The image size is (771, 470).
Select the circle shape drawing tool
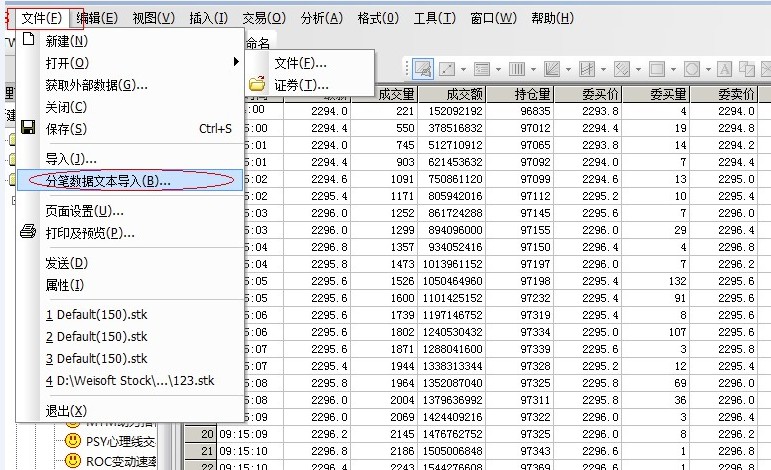(x=692, y=69)
